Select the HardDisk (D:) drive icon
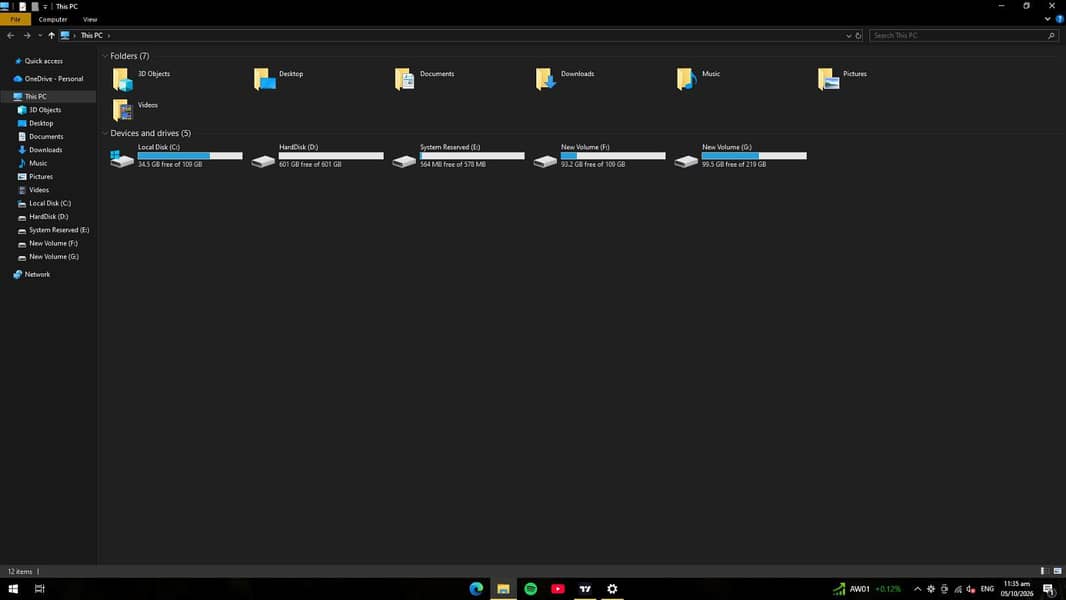The width and height of the screenshot is (1066, 600). (x=263, y=161)
